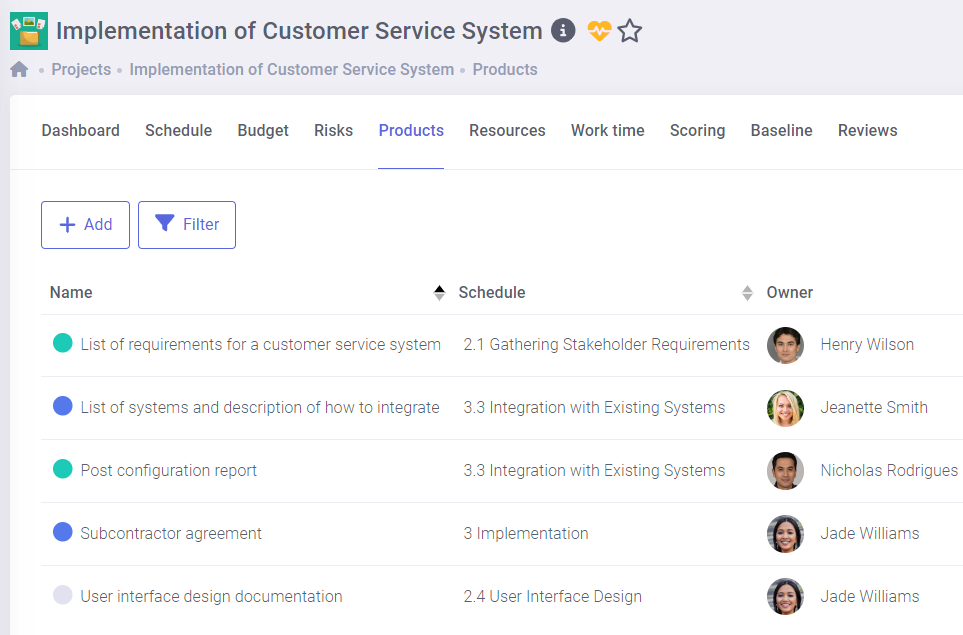Click green status dot for Post configuration report
Viewport: 963px width, 635px height.
(x=62, y=469)
